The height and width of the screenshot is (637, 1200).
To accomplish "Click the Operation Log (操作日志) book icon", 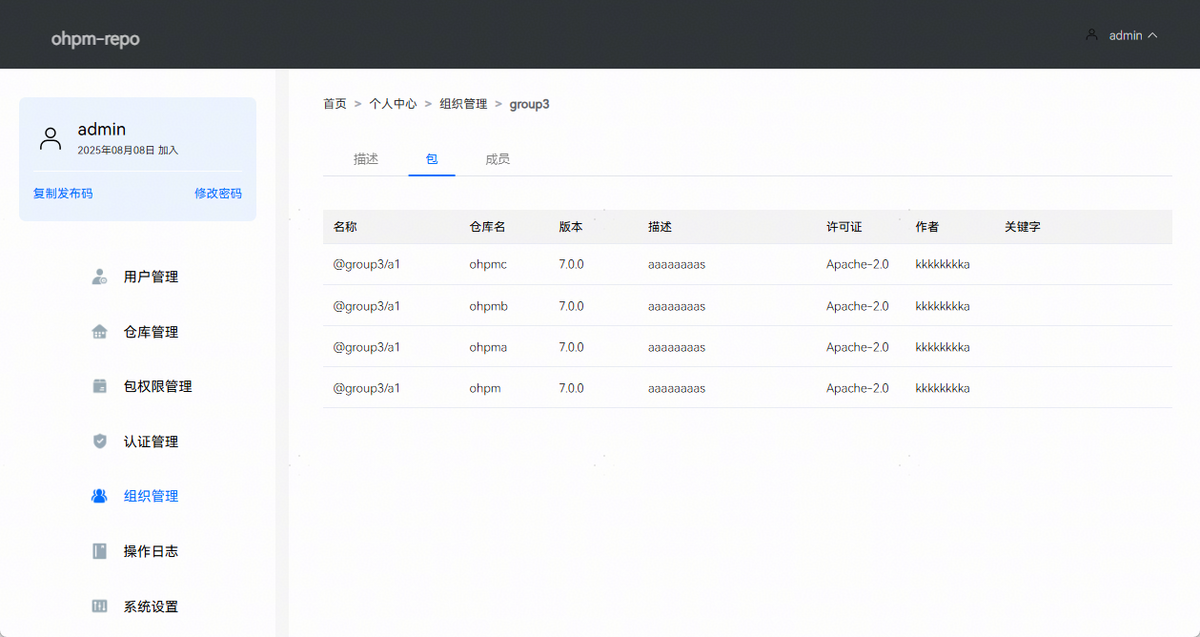I will click(99, 551).
